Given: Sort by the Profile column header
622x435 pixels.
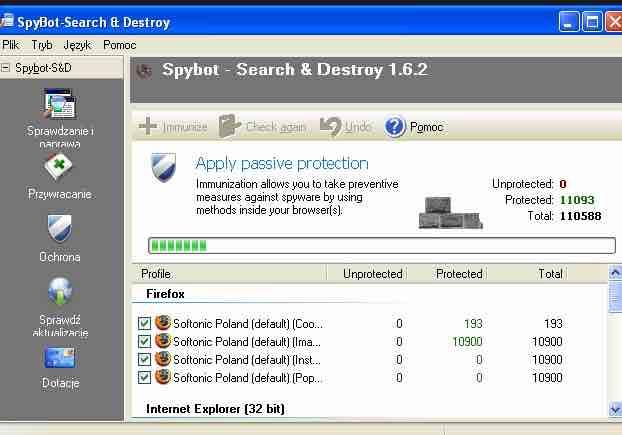Looking at the screenshot, I should [230, 274].
